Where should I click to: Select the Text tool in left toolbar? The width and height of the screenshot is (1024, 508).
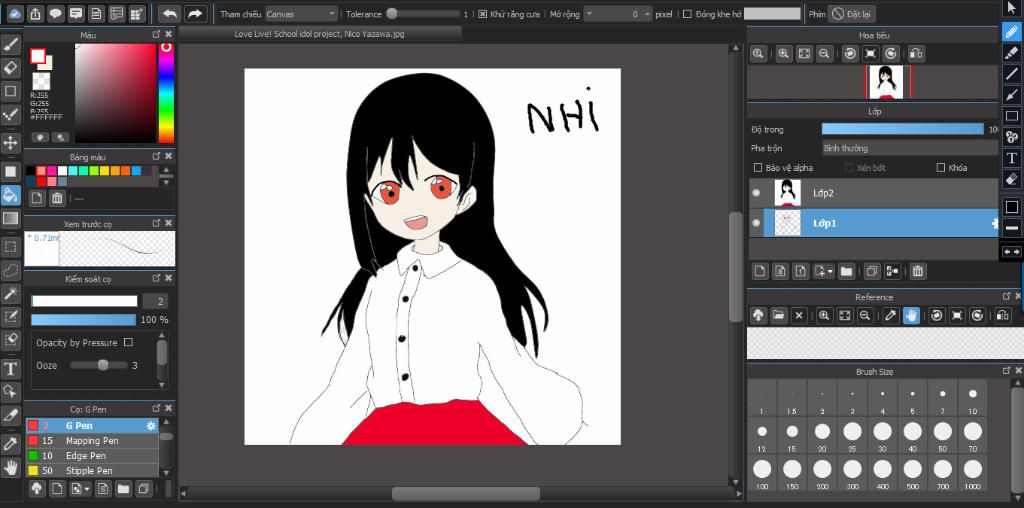point(10,369)
